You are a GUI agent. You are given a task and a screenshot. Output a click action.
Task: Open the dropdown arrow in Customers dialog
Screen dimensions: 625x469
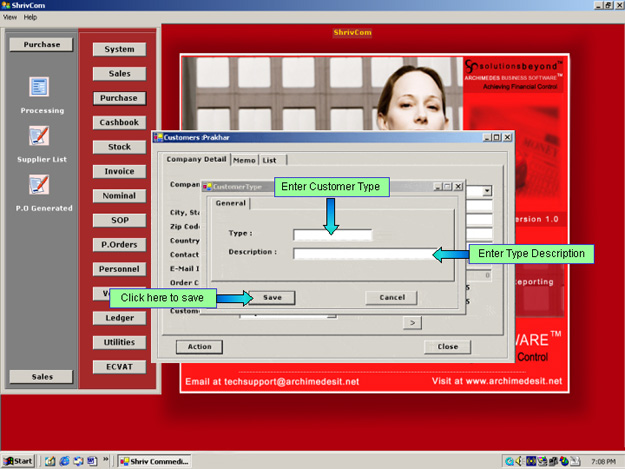coord(487,190)
